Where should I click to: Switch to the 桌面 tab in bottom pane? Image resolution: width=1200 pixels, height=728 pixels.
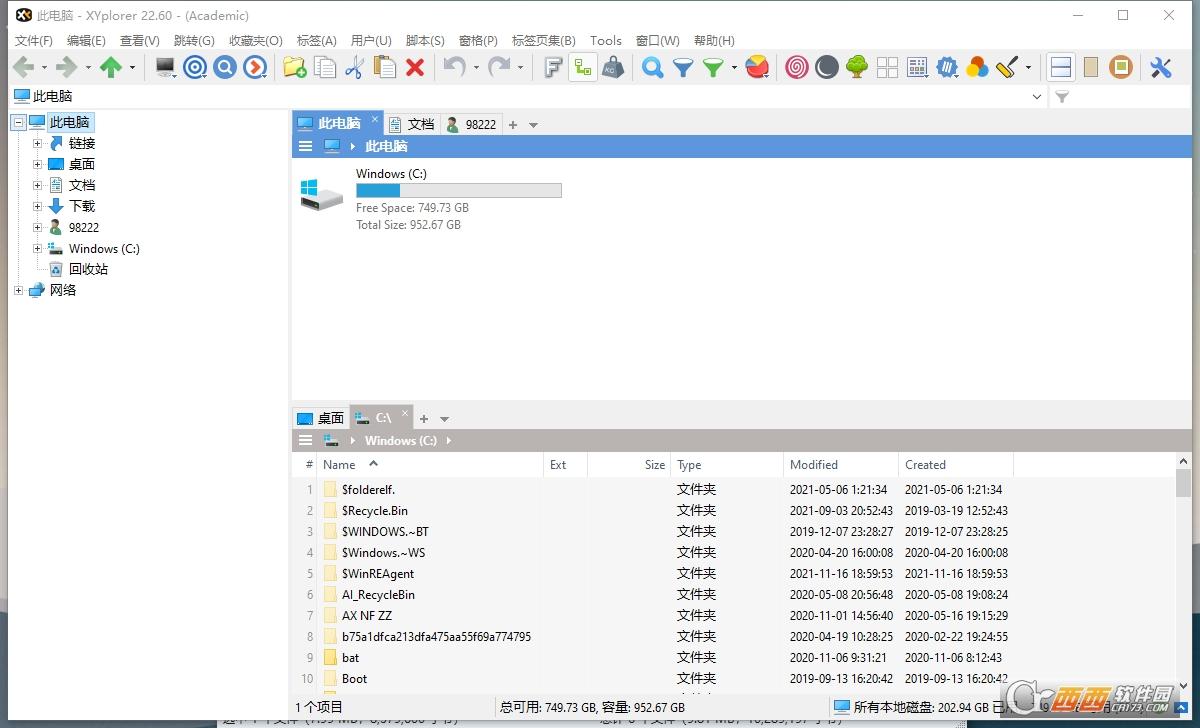coord(320,418)
